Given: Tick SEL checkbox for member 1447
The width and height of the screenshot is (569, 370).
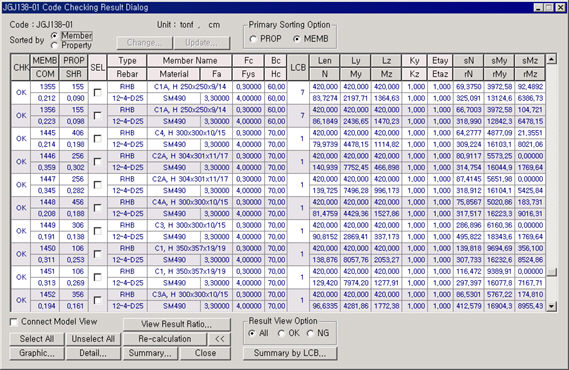Looking at the screenshot, I should click(x=97, y=185).
